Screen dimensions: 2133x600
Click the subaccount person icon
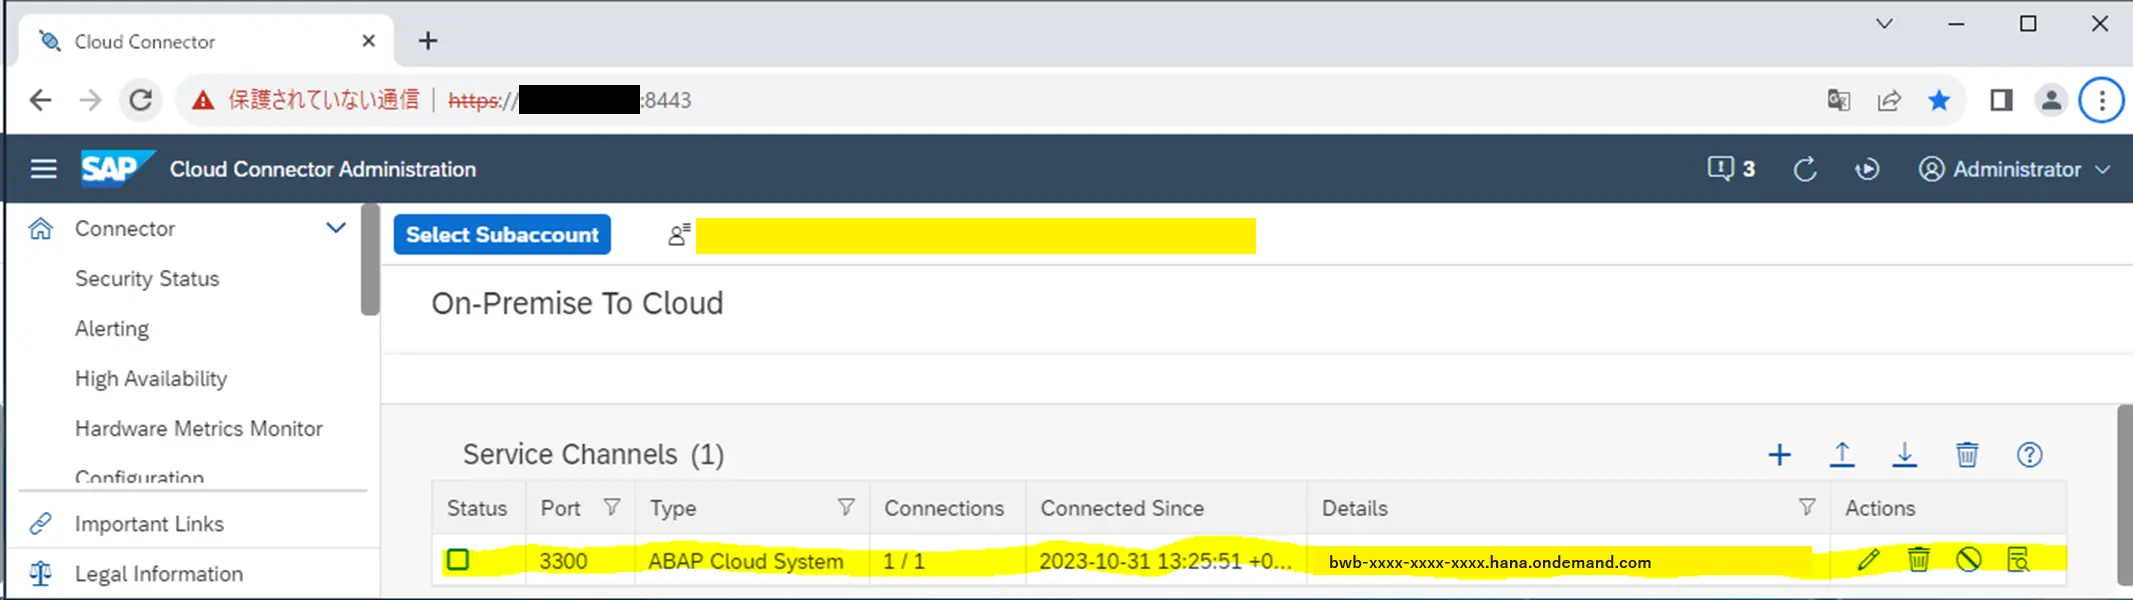coord(679,235)
